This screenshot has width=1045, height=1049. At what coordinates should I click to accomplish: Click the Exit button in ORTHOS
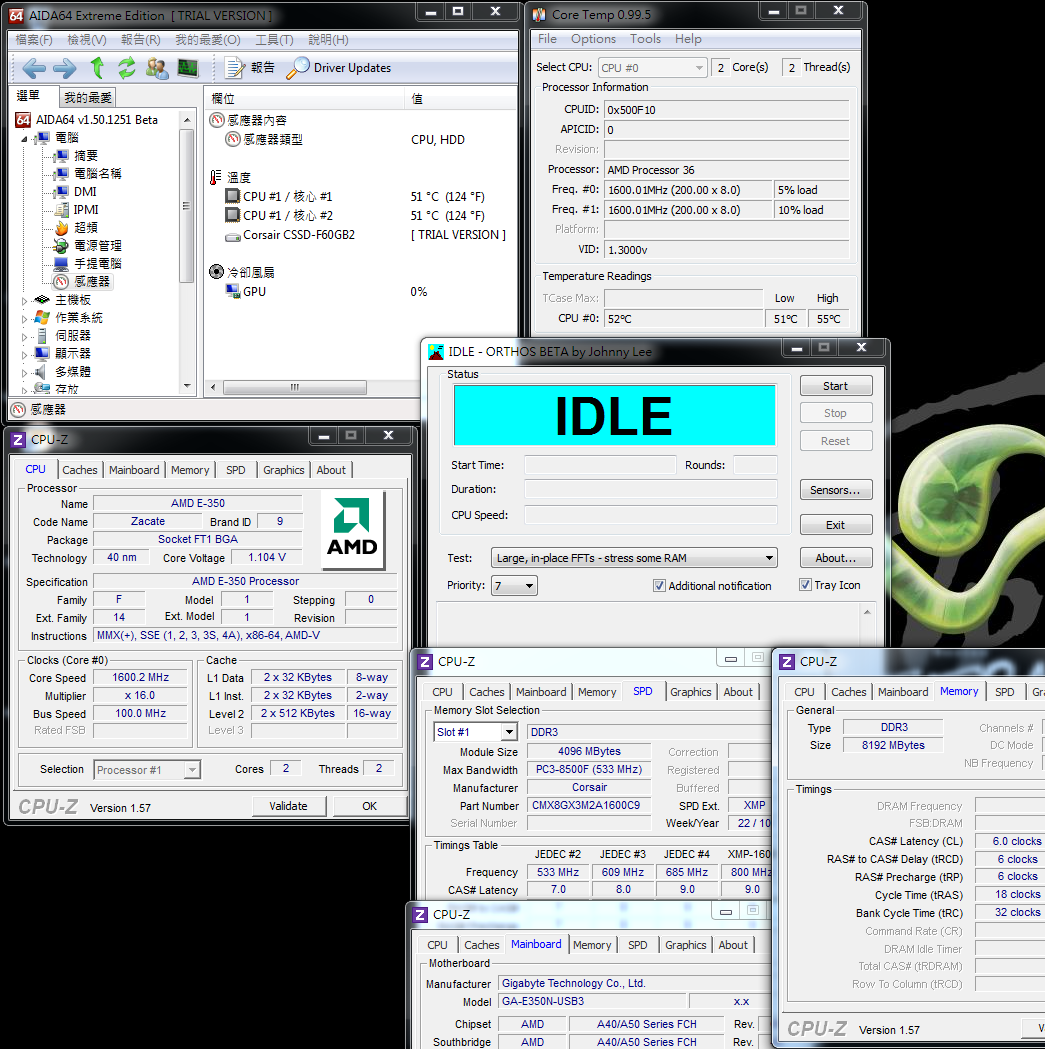click(836, 525)
